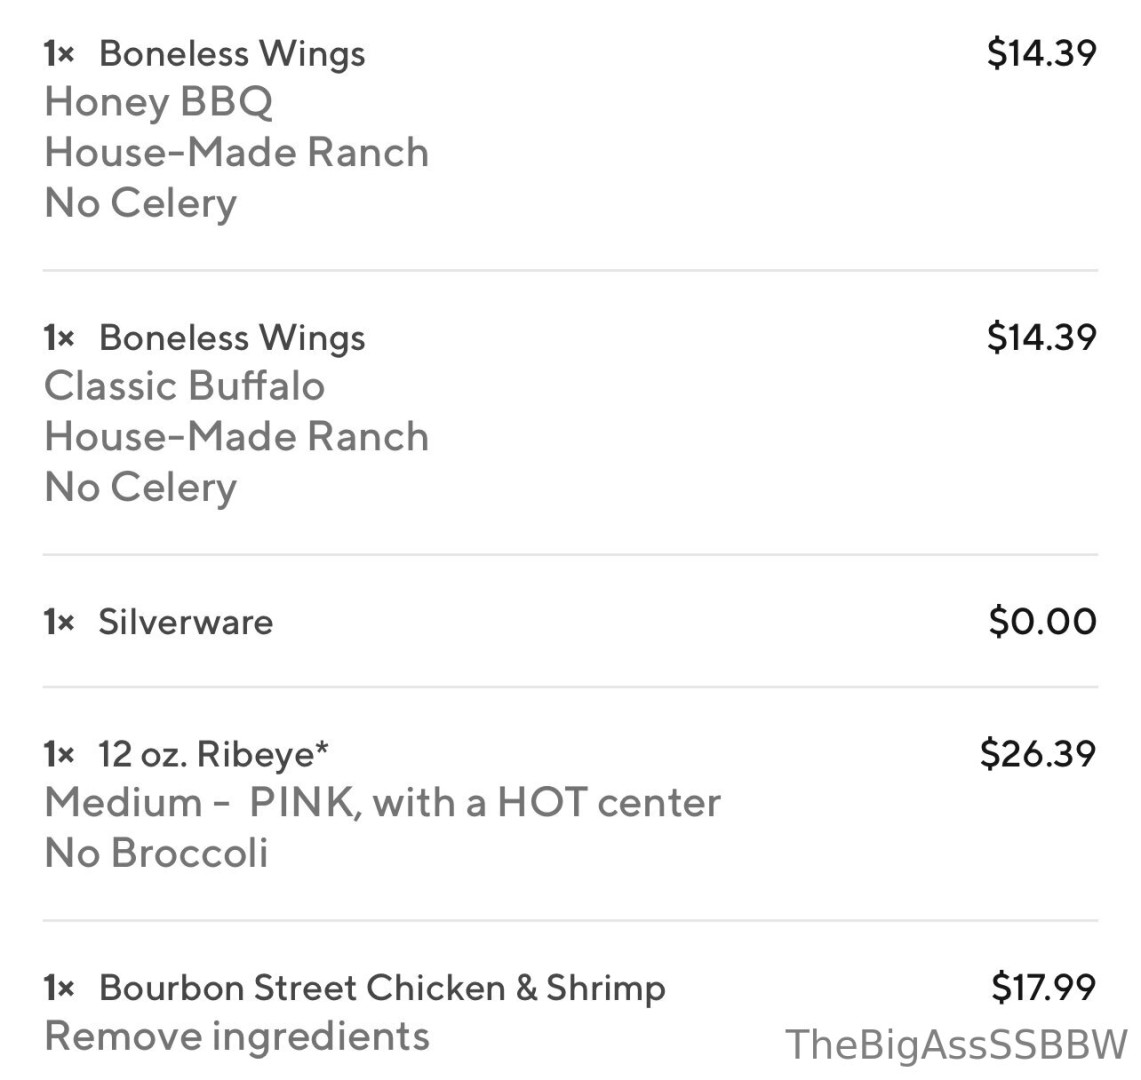Click the $14.39 price of Classic Buffalo wings
1141x1080 pixels.
pyautogui.click(x=1041, y=337)
